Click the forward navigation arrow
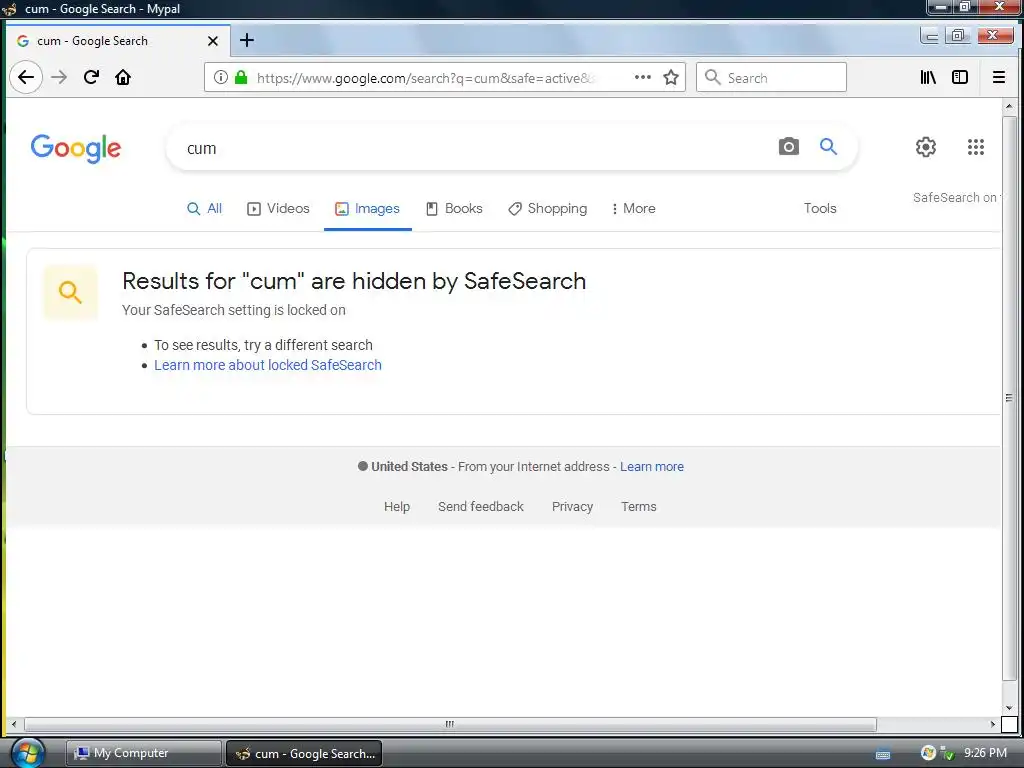The image size is (1024, 768). coord(59,77)
